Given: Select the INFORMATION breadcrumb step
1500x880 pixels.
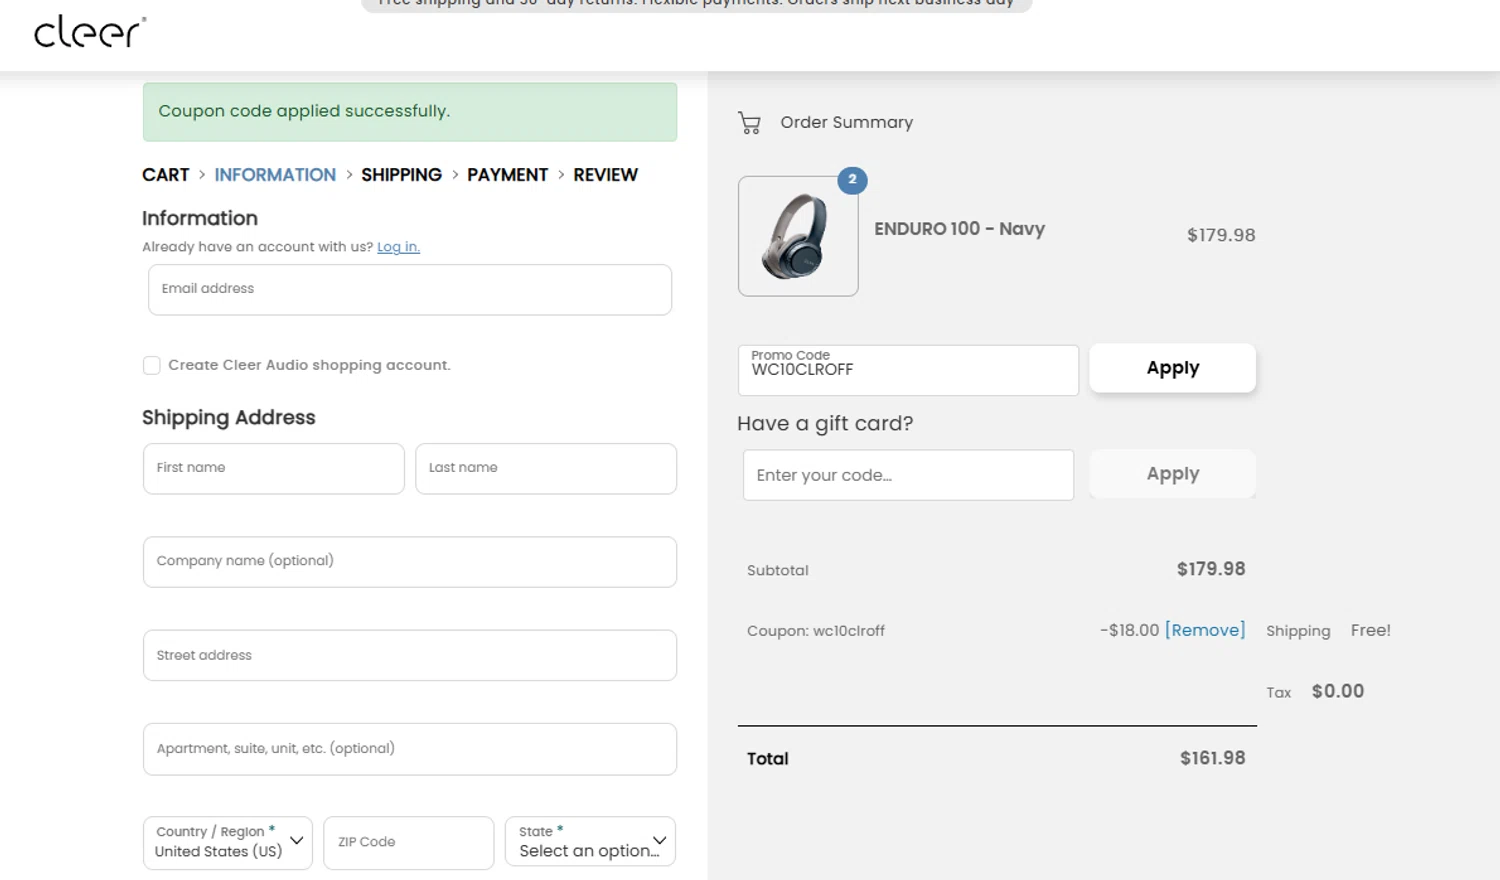Looking at the screenshot, I should pyautogui.click(x=275, y=175).
